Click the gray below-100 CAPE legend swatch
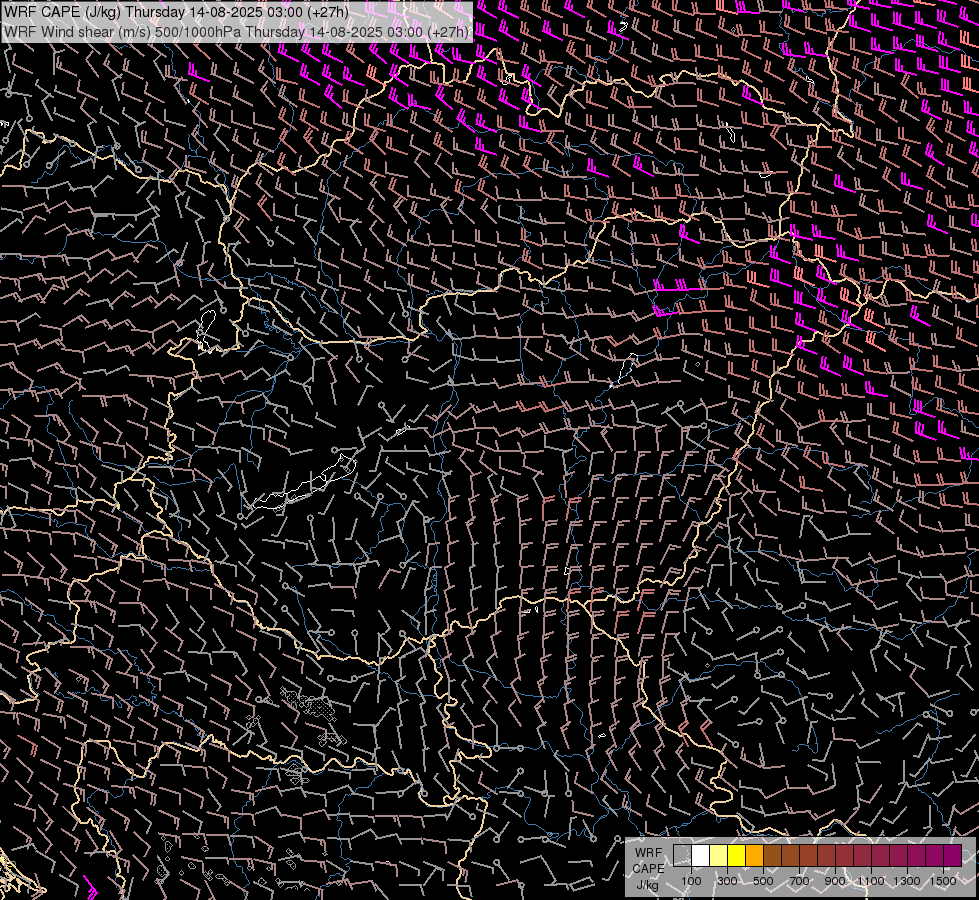Screen dimensions: 979x900 (x=682, y=855)
